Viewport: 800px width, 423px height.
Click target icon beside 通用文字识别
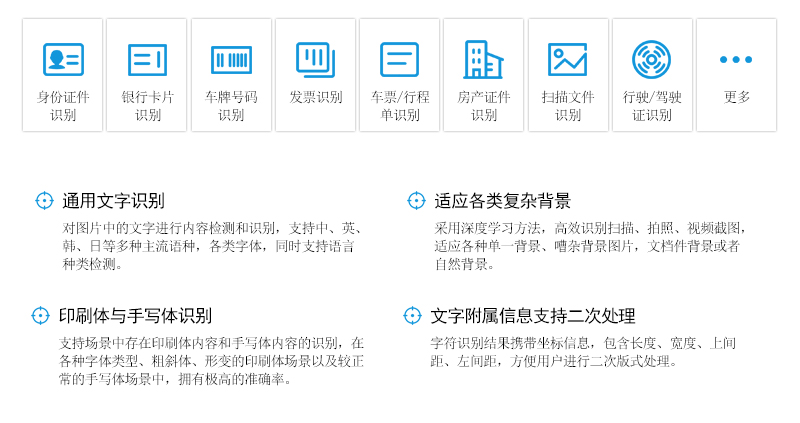(x=44, y=201)
